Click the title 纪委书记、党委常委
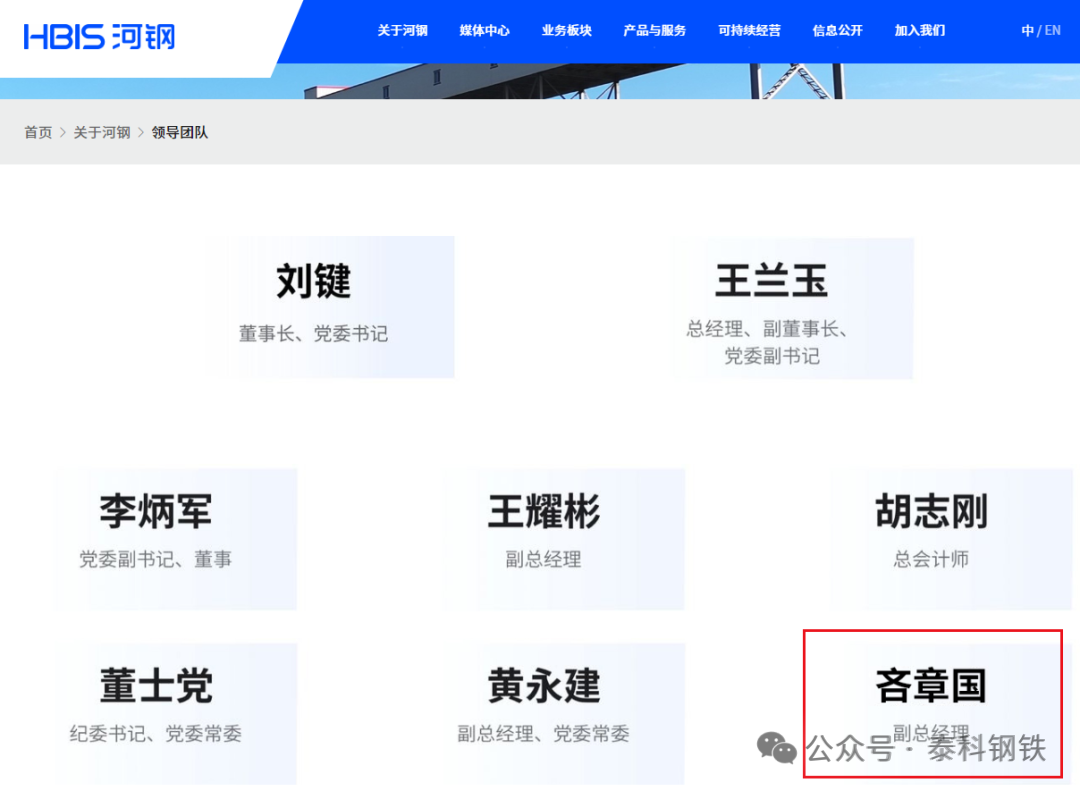This screenshot has height=791, width=1080. click(156, 734)
